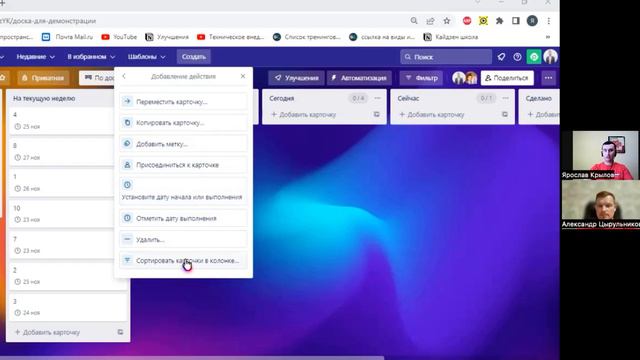Open the yellow extension icon
This screenshot has width=640, height=360.
pos(483,21)
